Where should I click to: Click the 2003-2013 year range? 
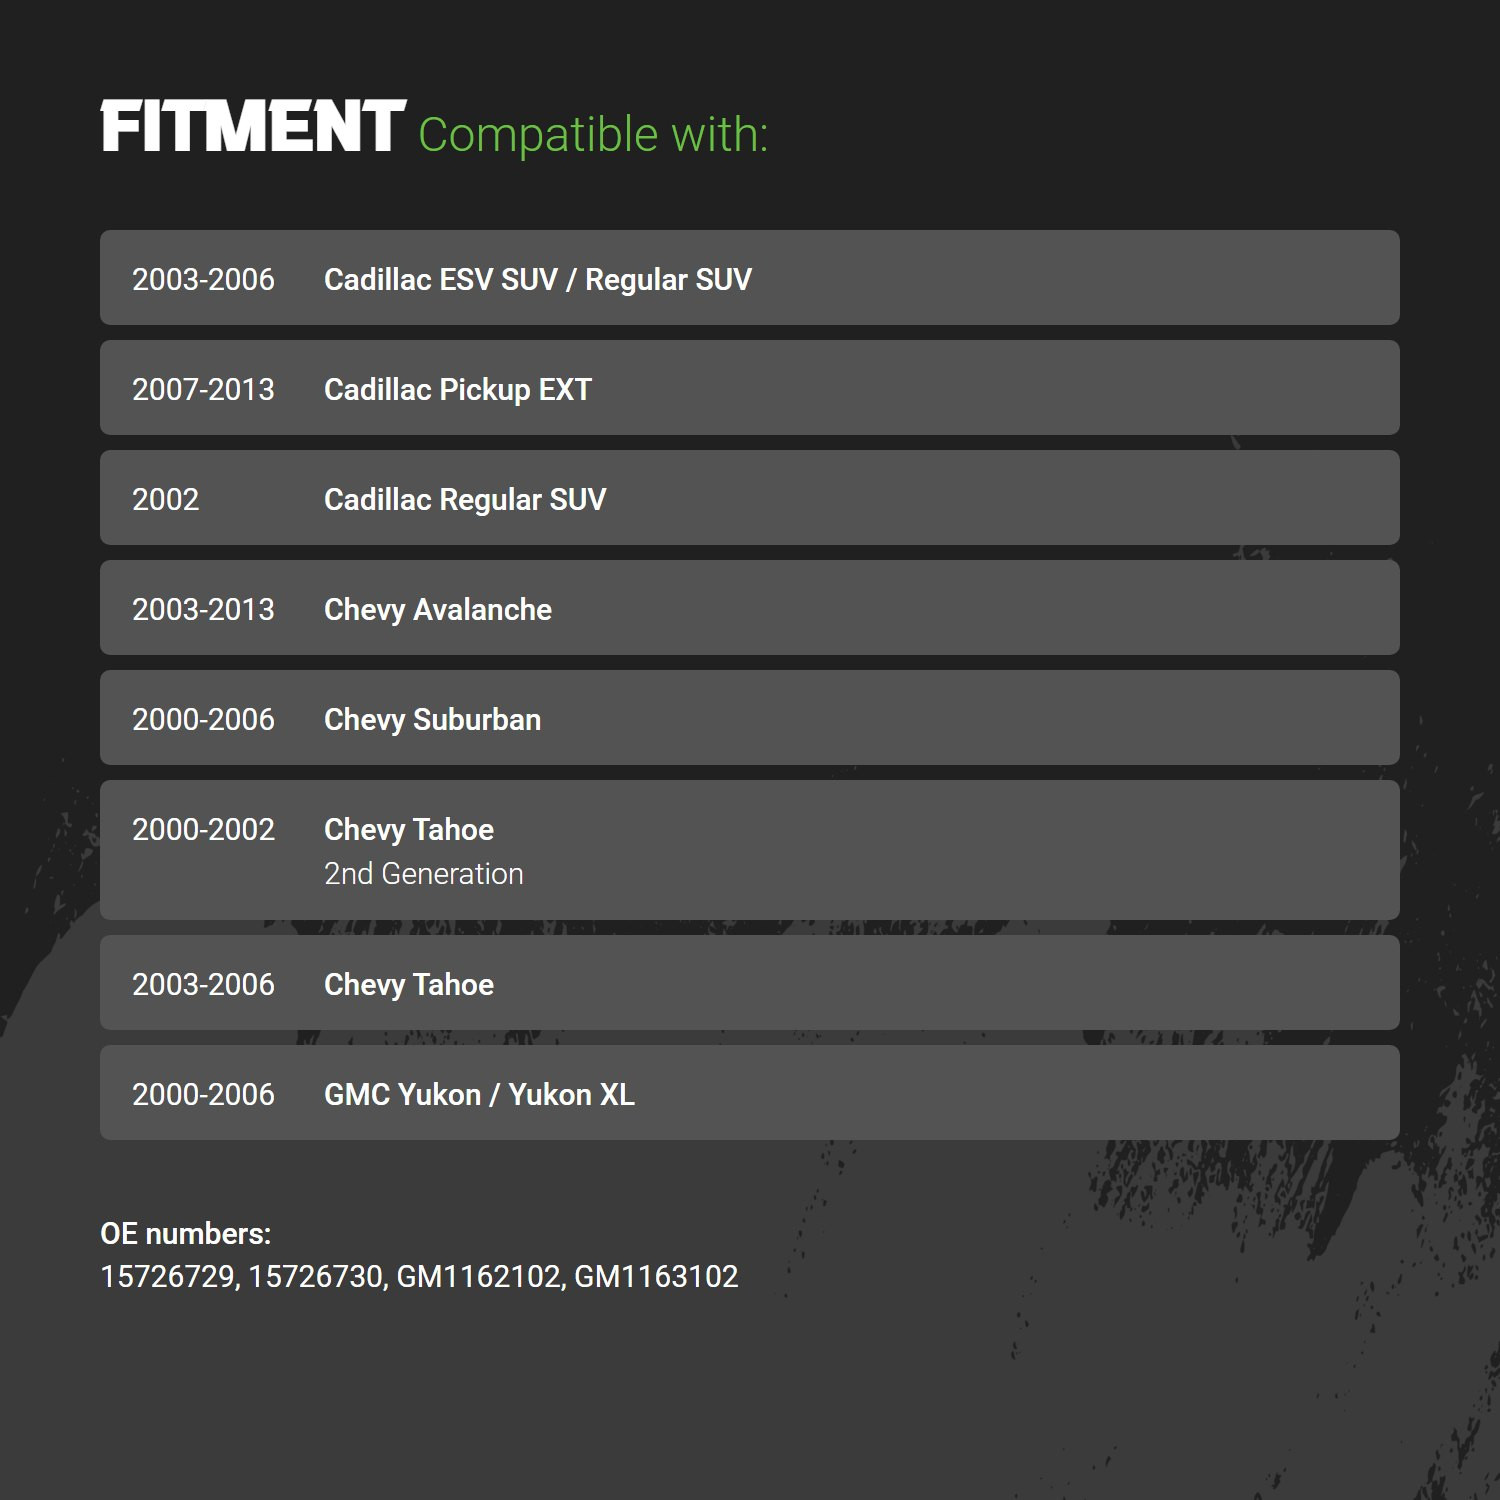pyautogui.click(x=203, y=609)
